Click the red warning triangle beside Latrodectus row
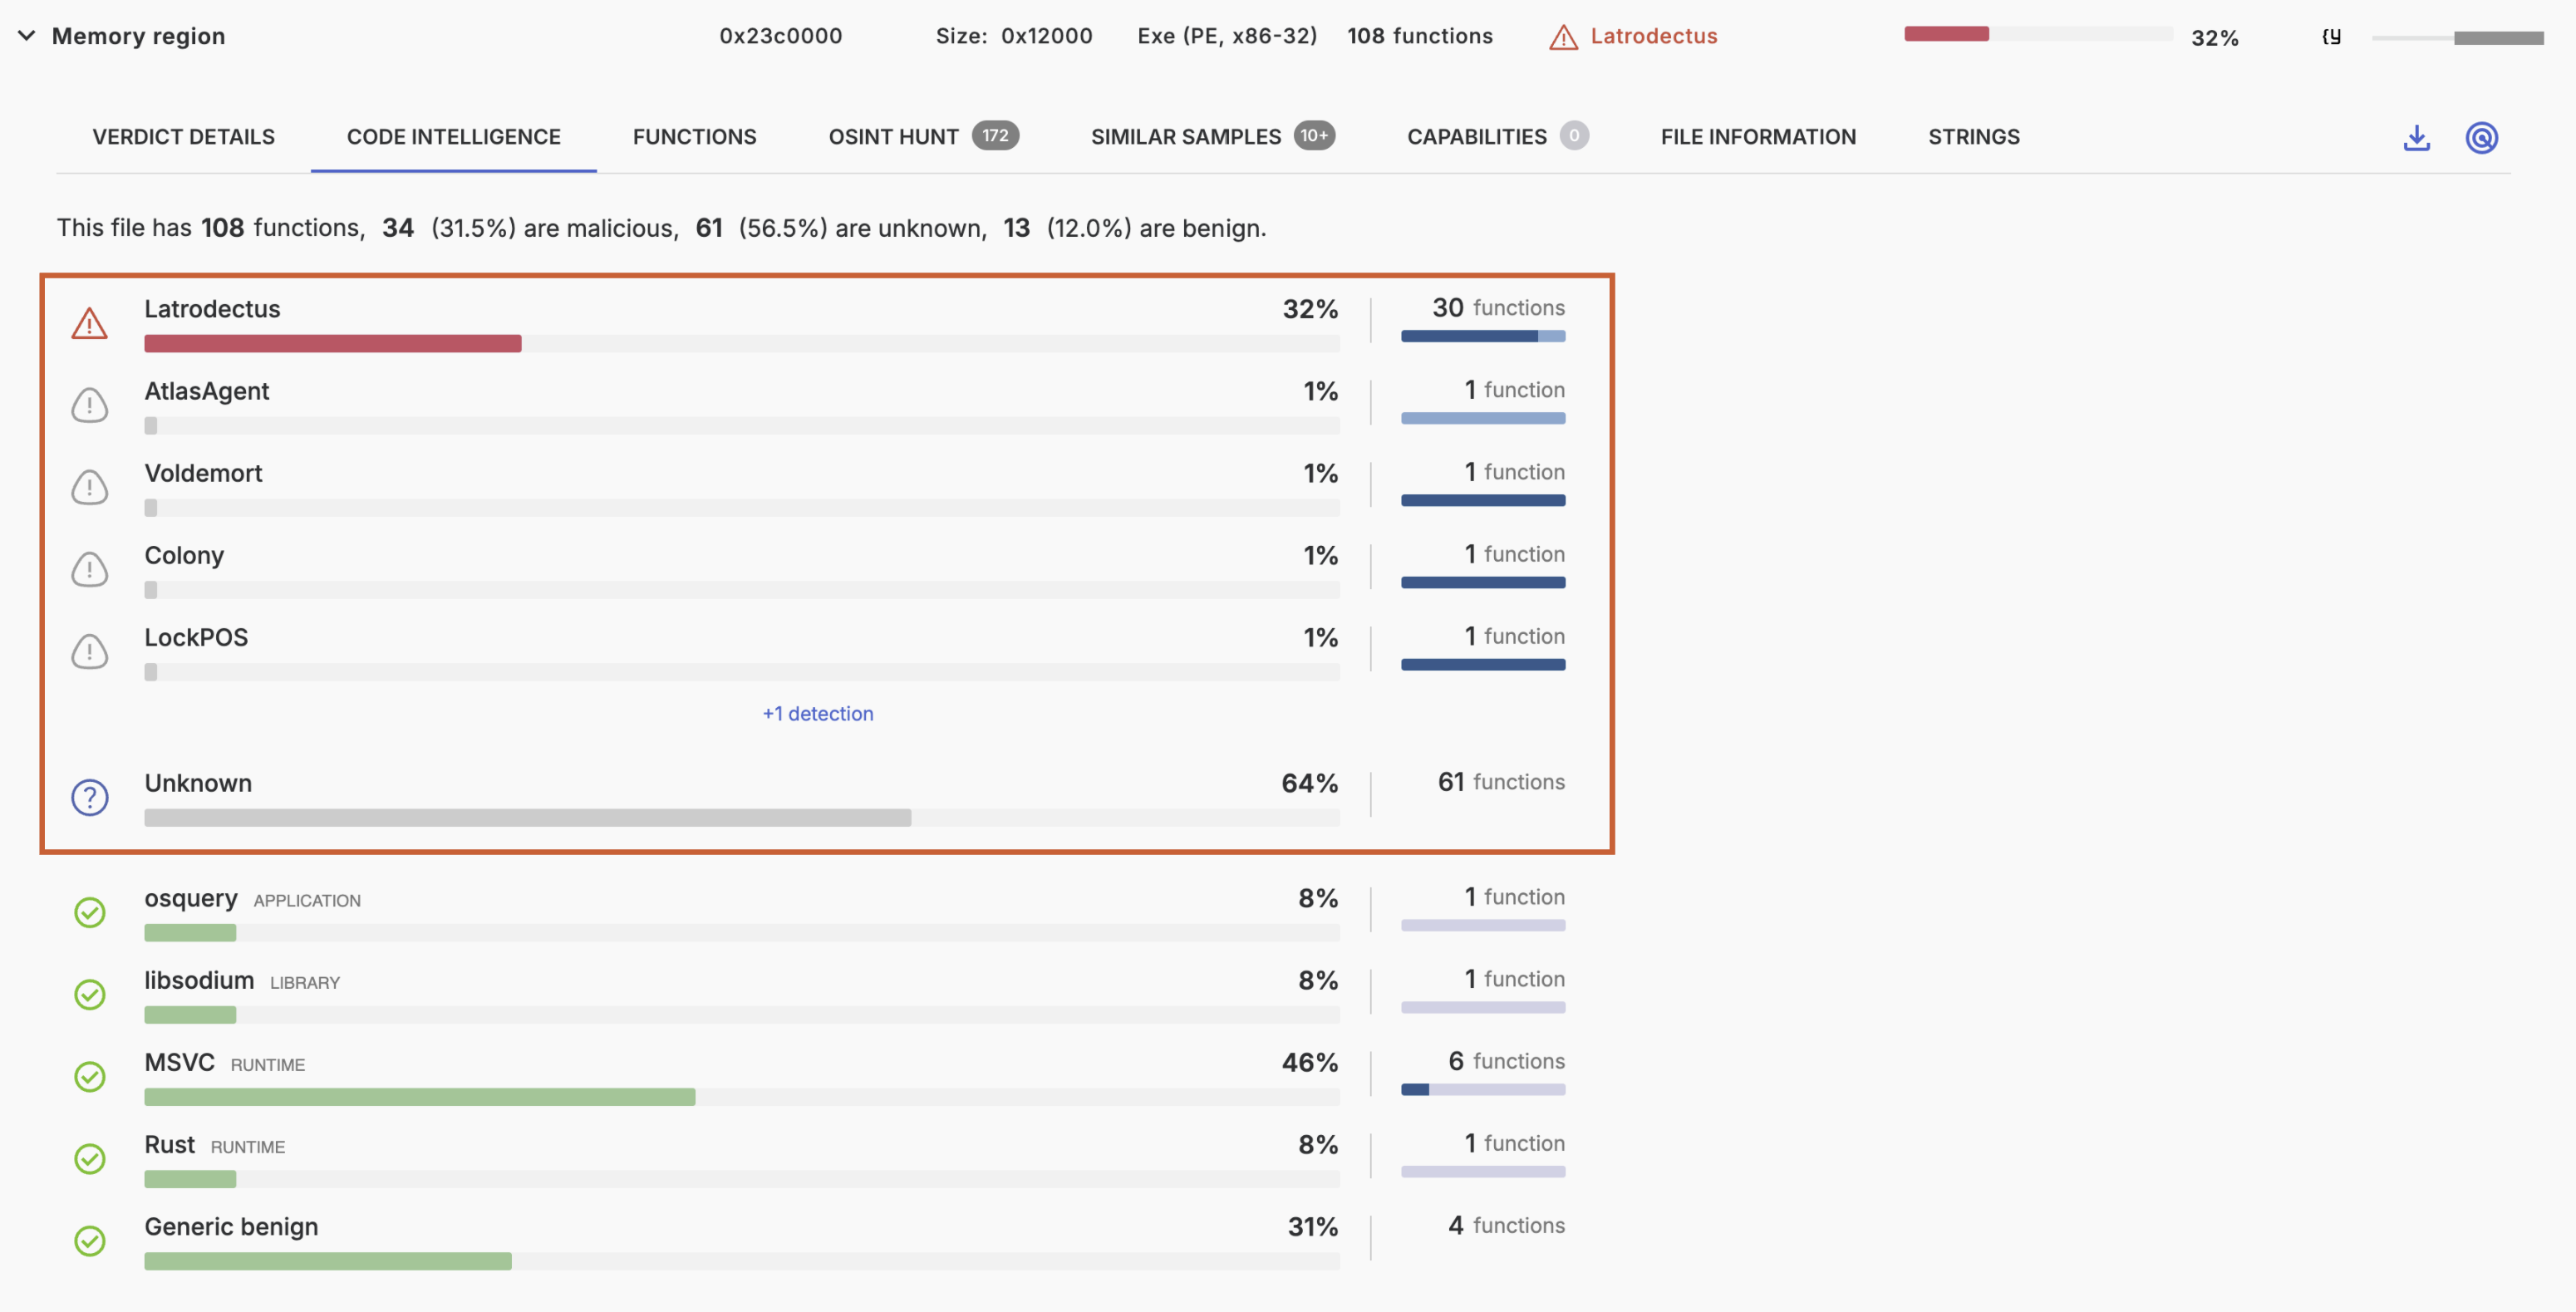 (x=89, y=323)
